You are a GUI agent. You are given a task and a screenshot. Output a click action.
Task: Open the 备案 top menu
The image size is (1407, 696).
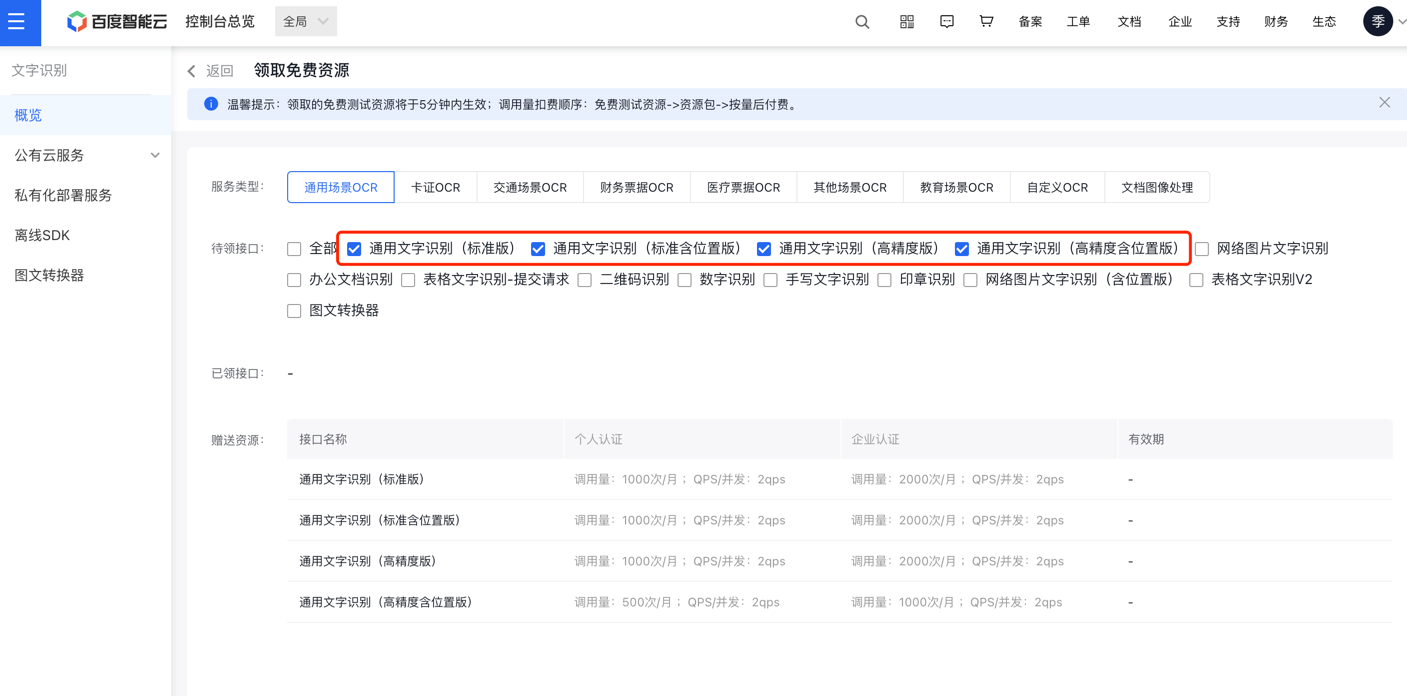[1031, 22]
